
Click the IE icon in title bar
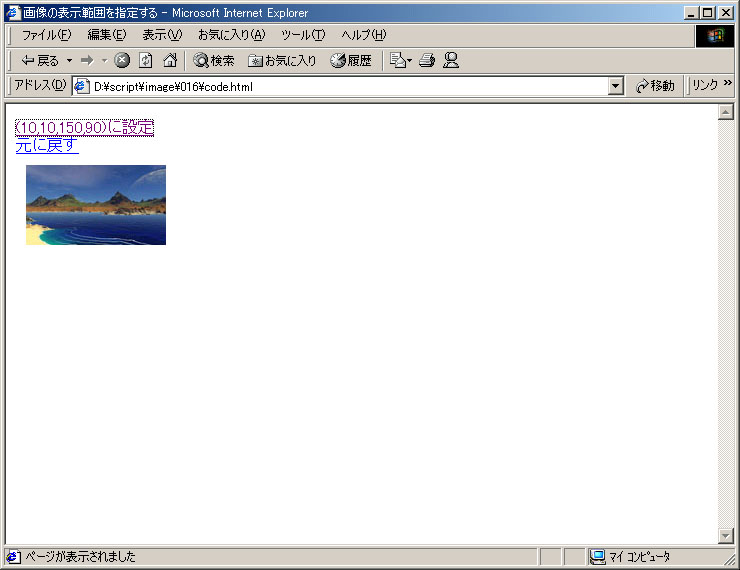pos(13,13)
